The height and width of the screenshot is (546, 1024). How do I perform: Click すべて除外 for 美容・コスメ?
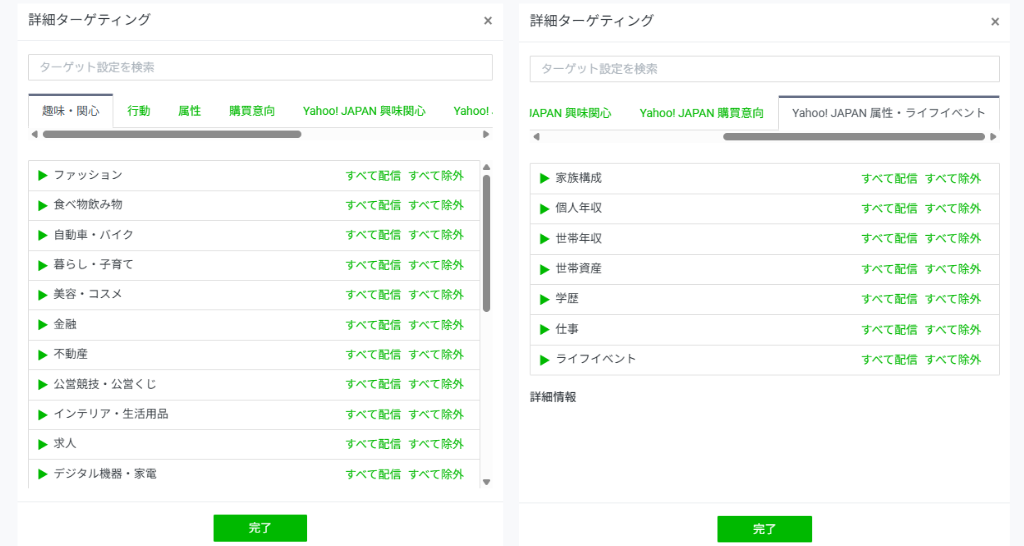tap(436, 295)
